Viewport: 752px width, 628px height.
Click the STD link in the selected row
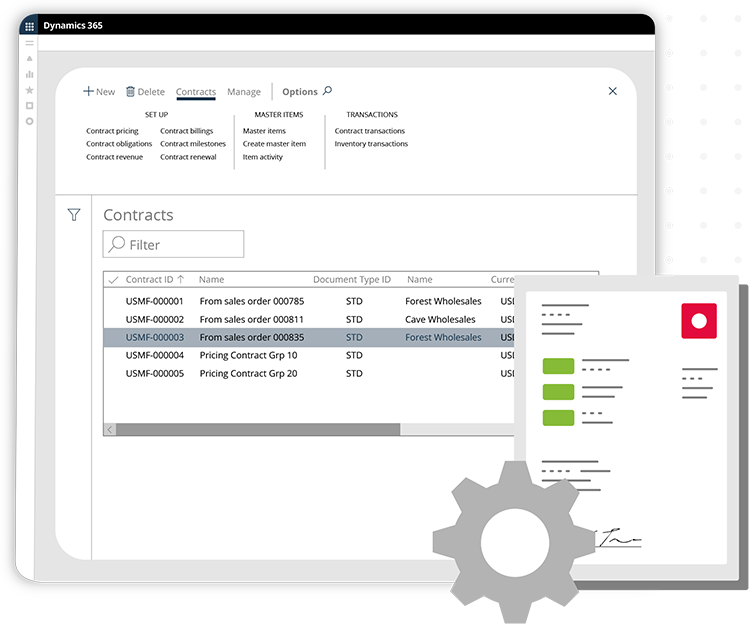point(354,338)
